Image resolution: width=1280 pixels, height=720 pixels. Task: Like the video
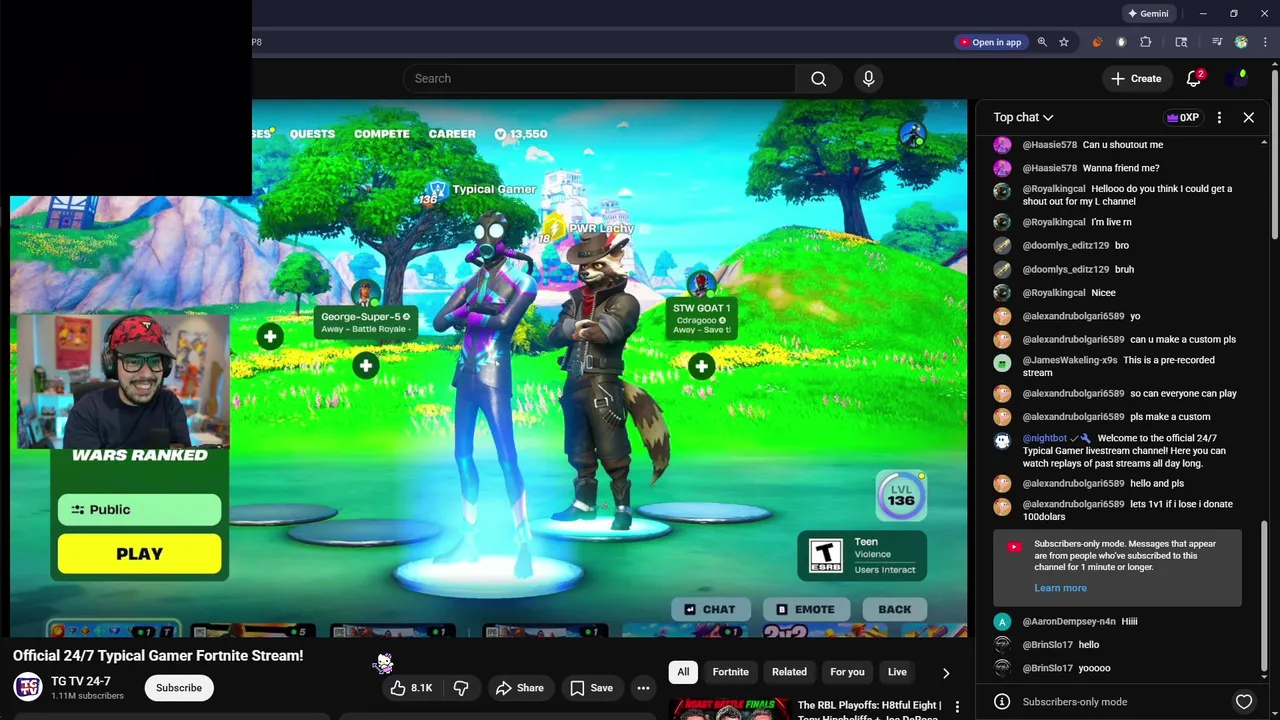click(411, 688)
